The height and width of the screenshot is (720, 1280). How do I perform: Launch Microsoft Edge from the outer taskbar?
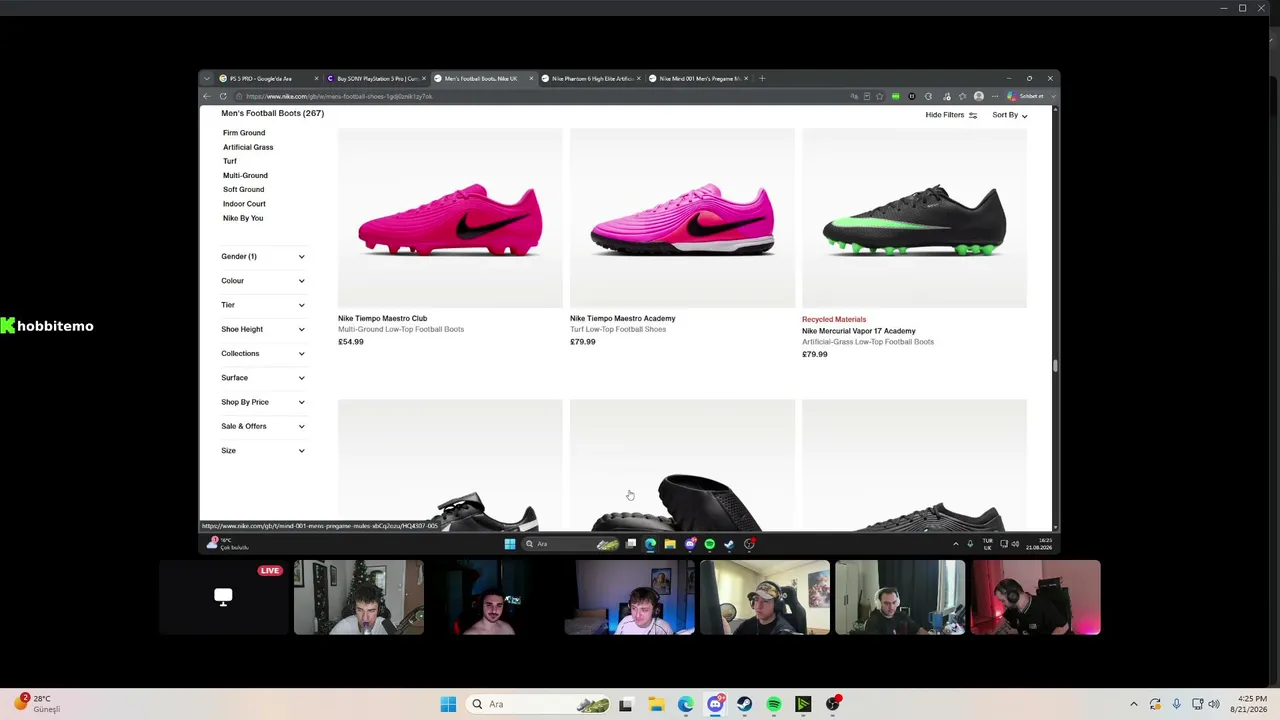(685, 704)
